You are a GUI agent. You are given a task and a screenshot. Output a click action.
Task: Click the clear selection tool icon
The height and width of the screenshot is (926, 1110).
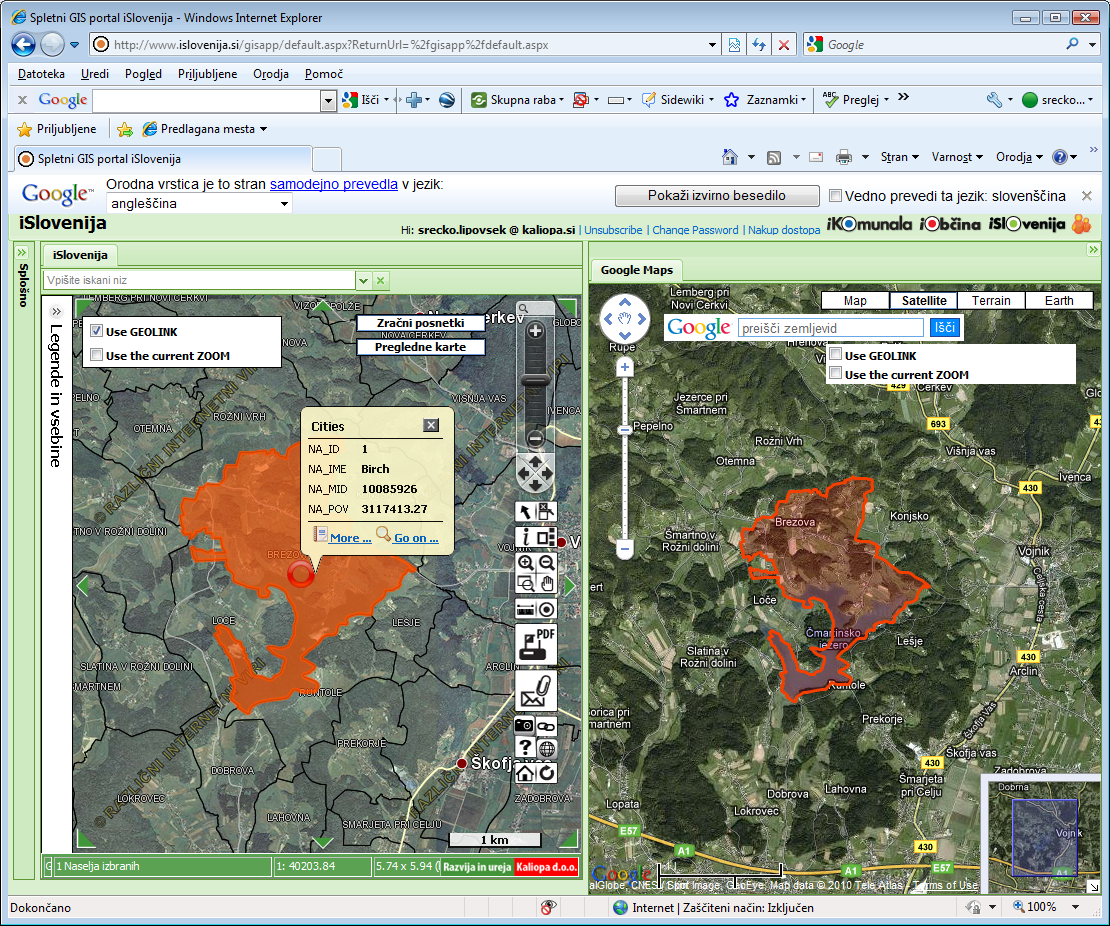pos(547,512)
